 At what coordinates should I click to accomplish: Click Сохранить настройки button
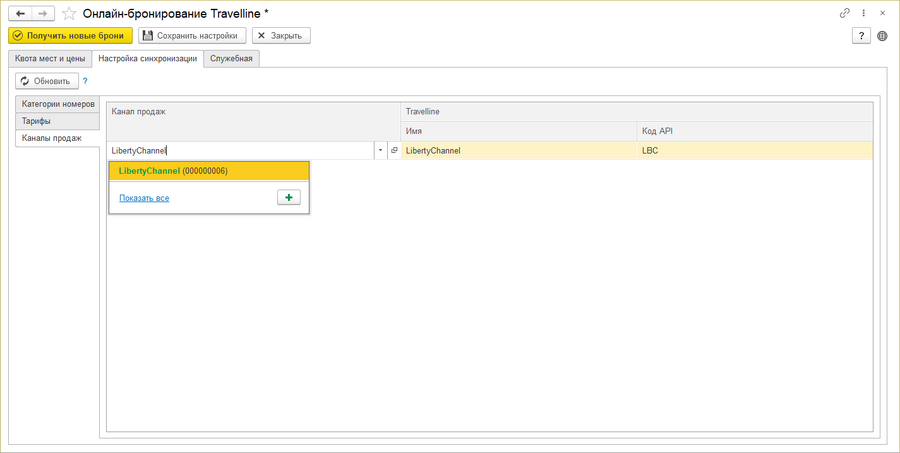click(x=192, y=36)
